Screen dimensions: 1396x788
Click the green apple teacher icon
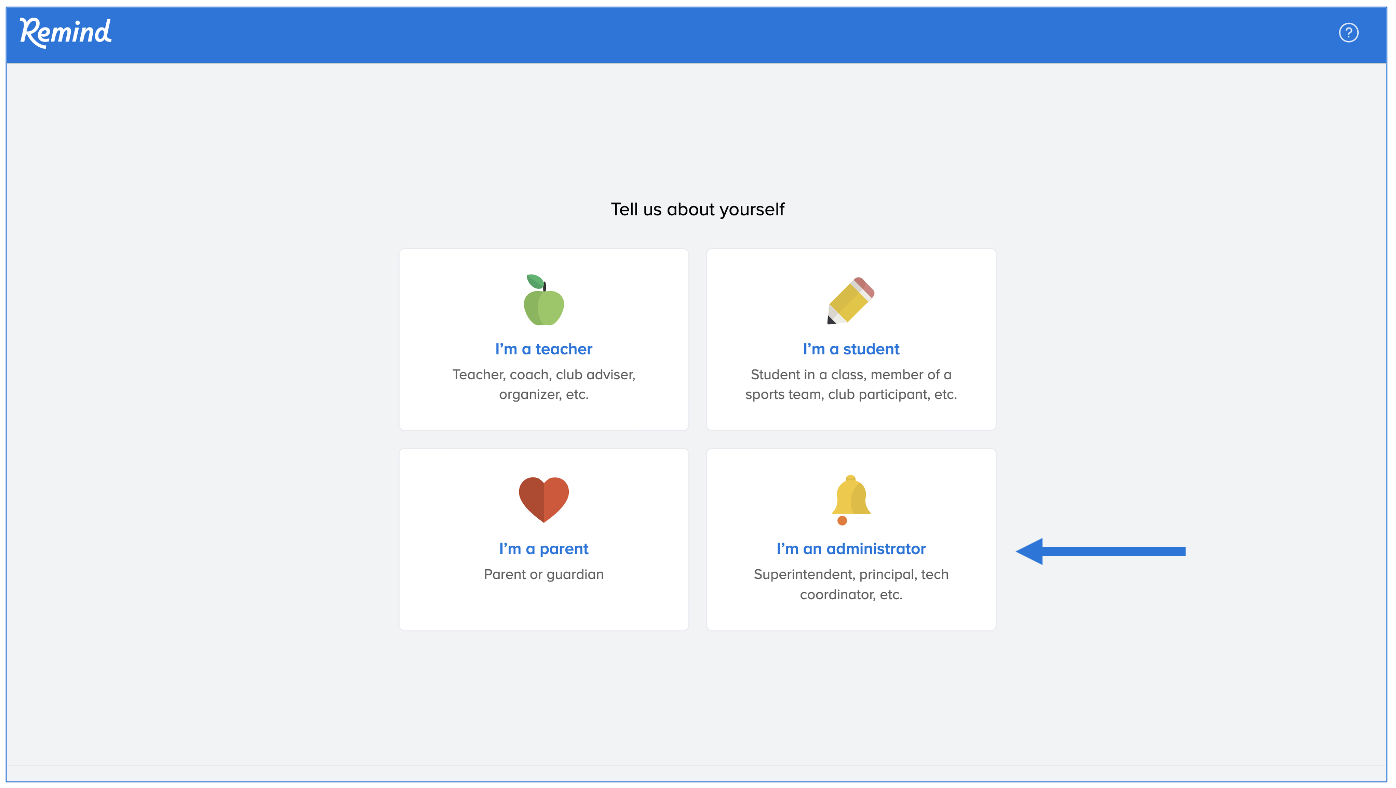tap(544, 301)
